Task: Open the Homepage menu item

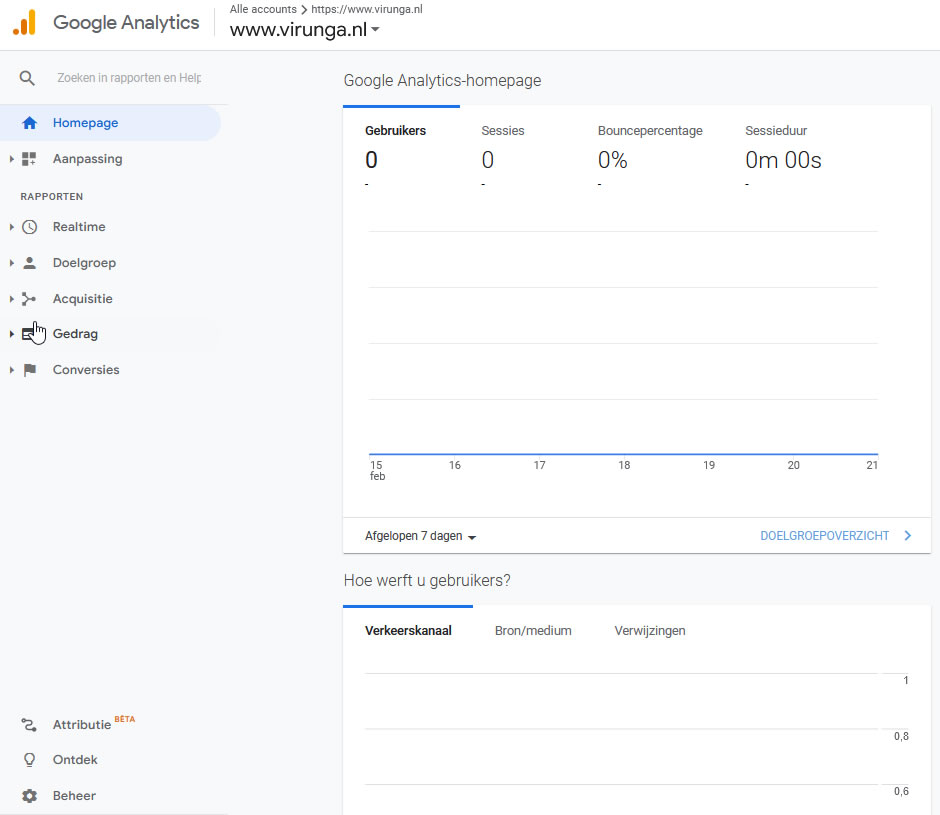Action: point(110,123)
